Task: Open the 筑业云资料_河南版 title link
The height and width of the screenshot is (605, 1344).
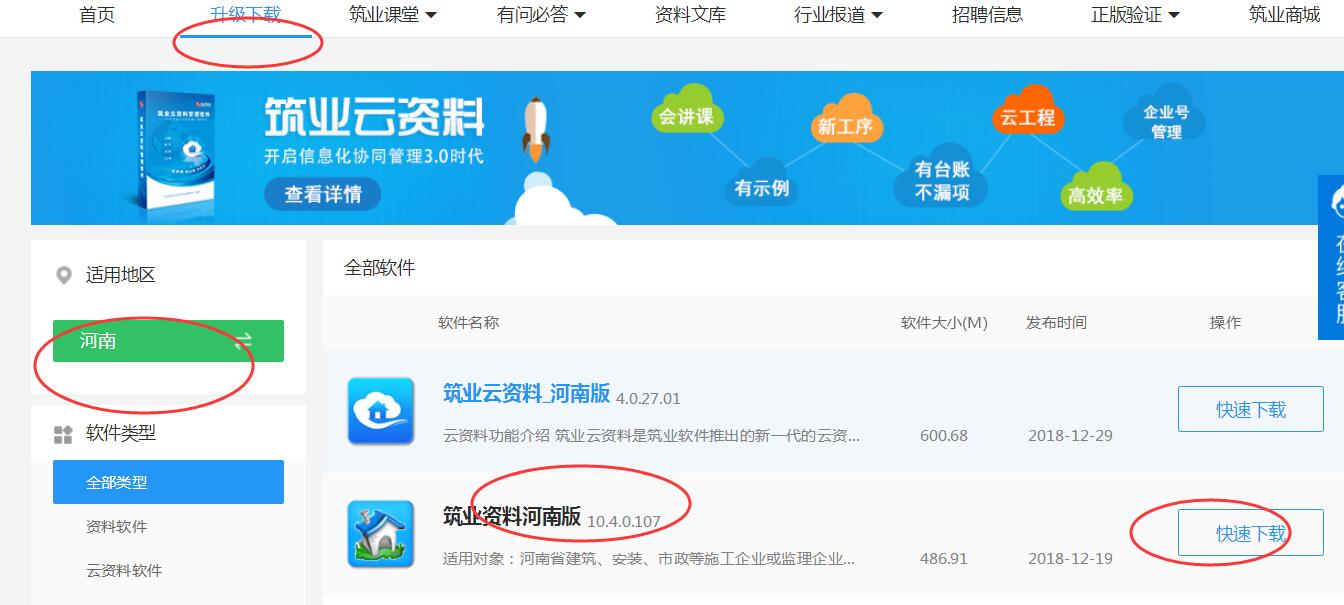Action: (526, 394)
